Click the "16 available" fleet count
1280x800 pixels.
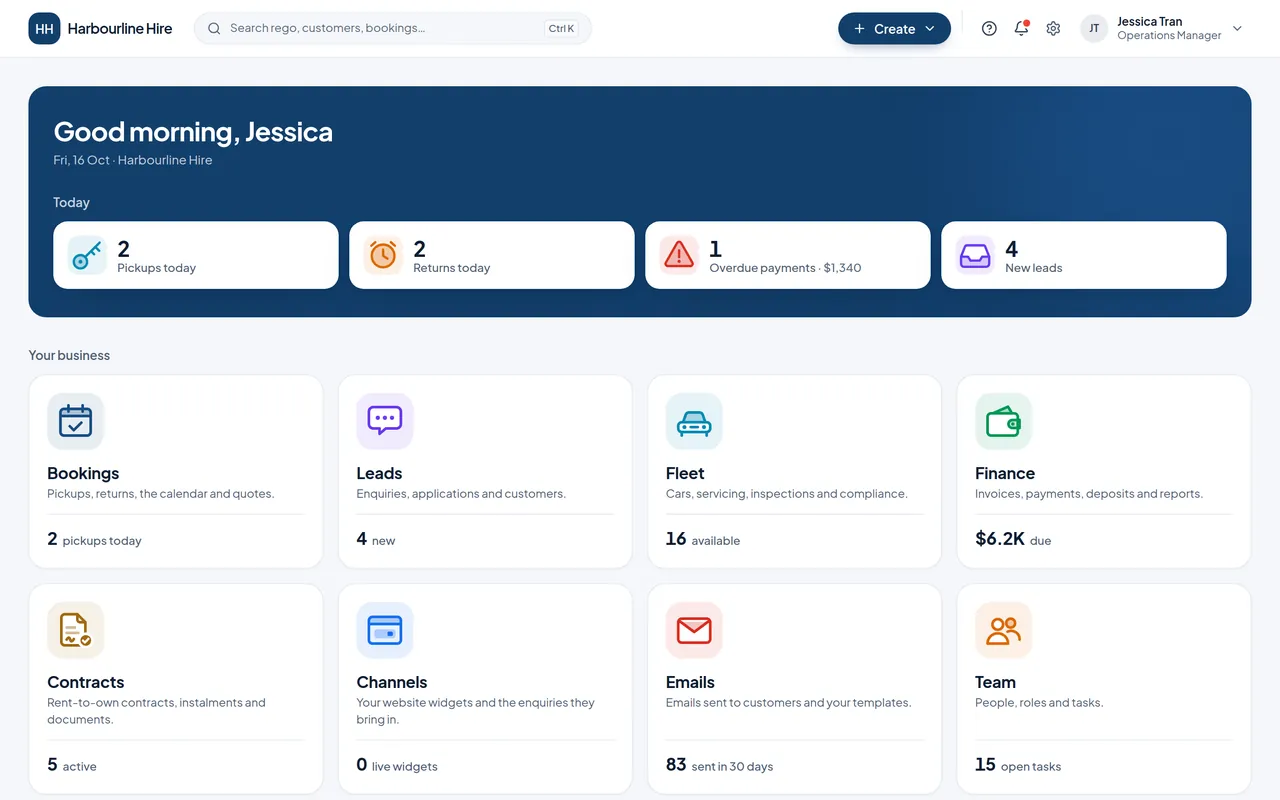(x=703, y=539)
